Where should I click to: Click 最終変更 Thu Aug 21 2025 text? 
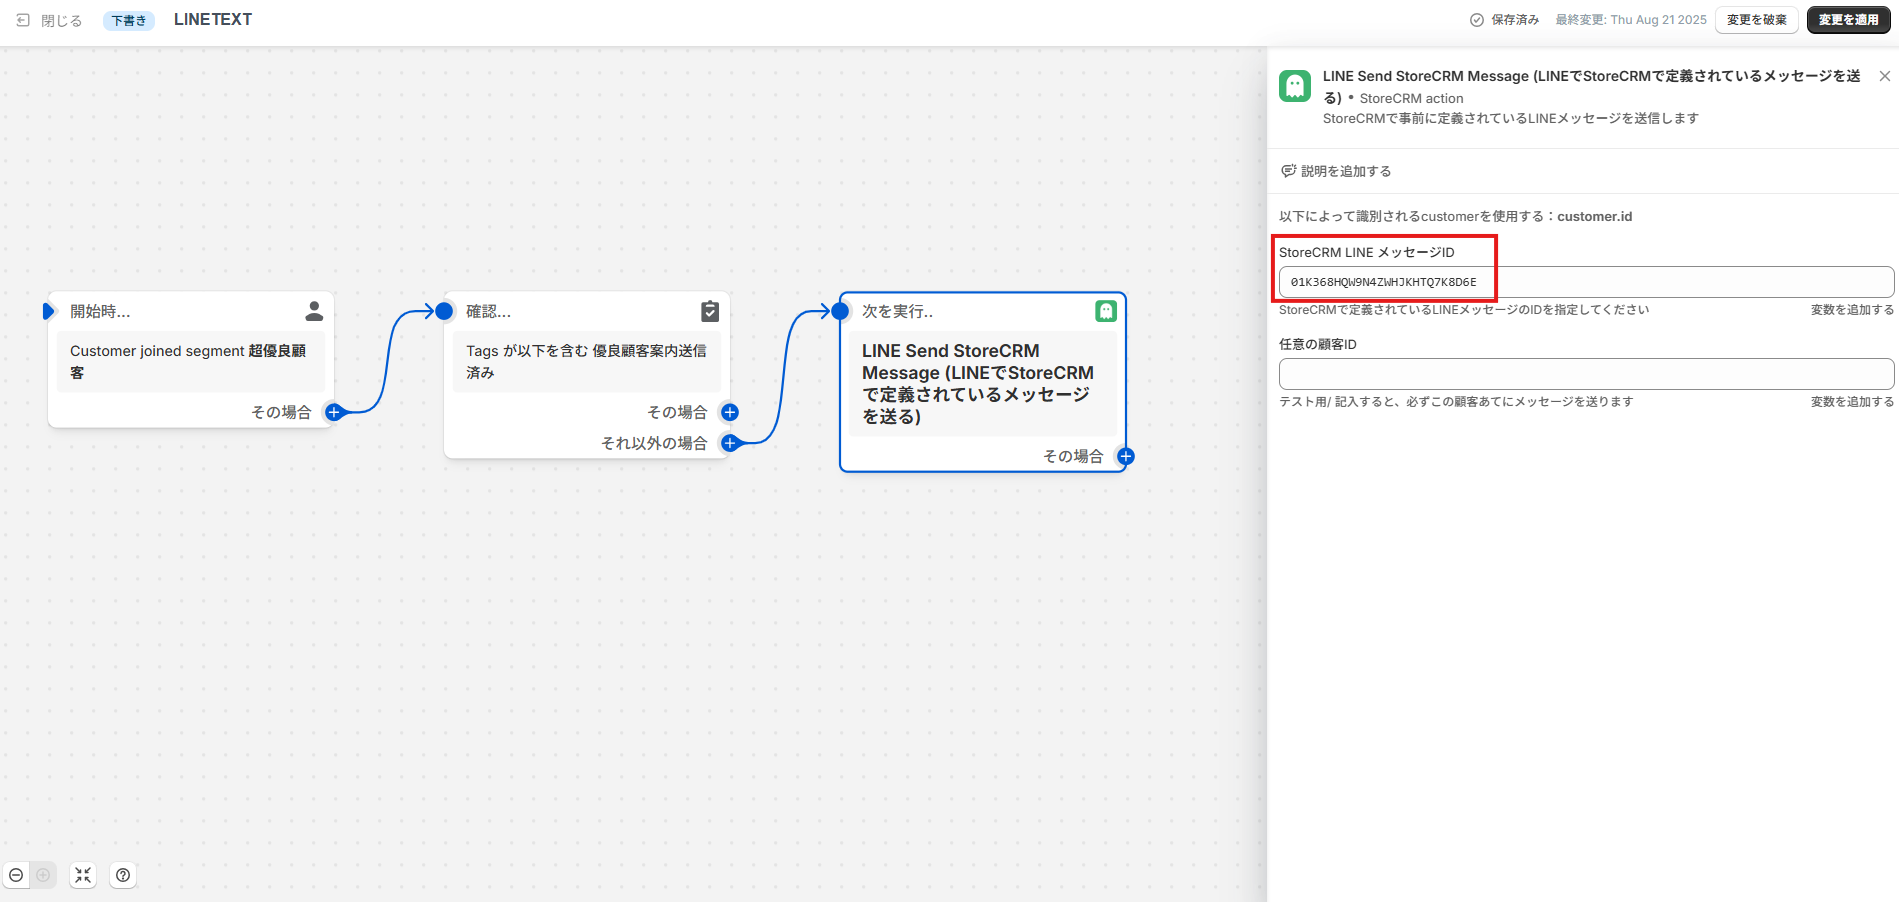click(1631, 20)
